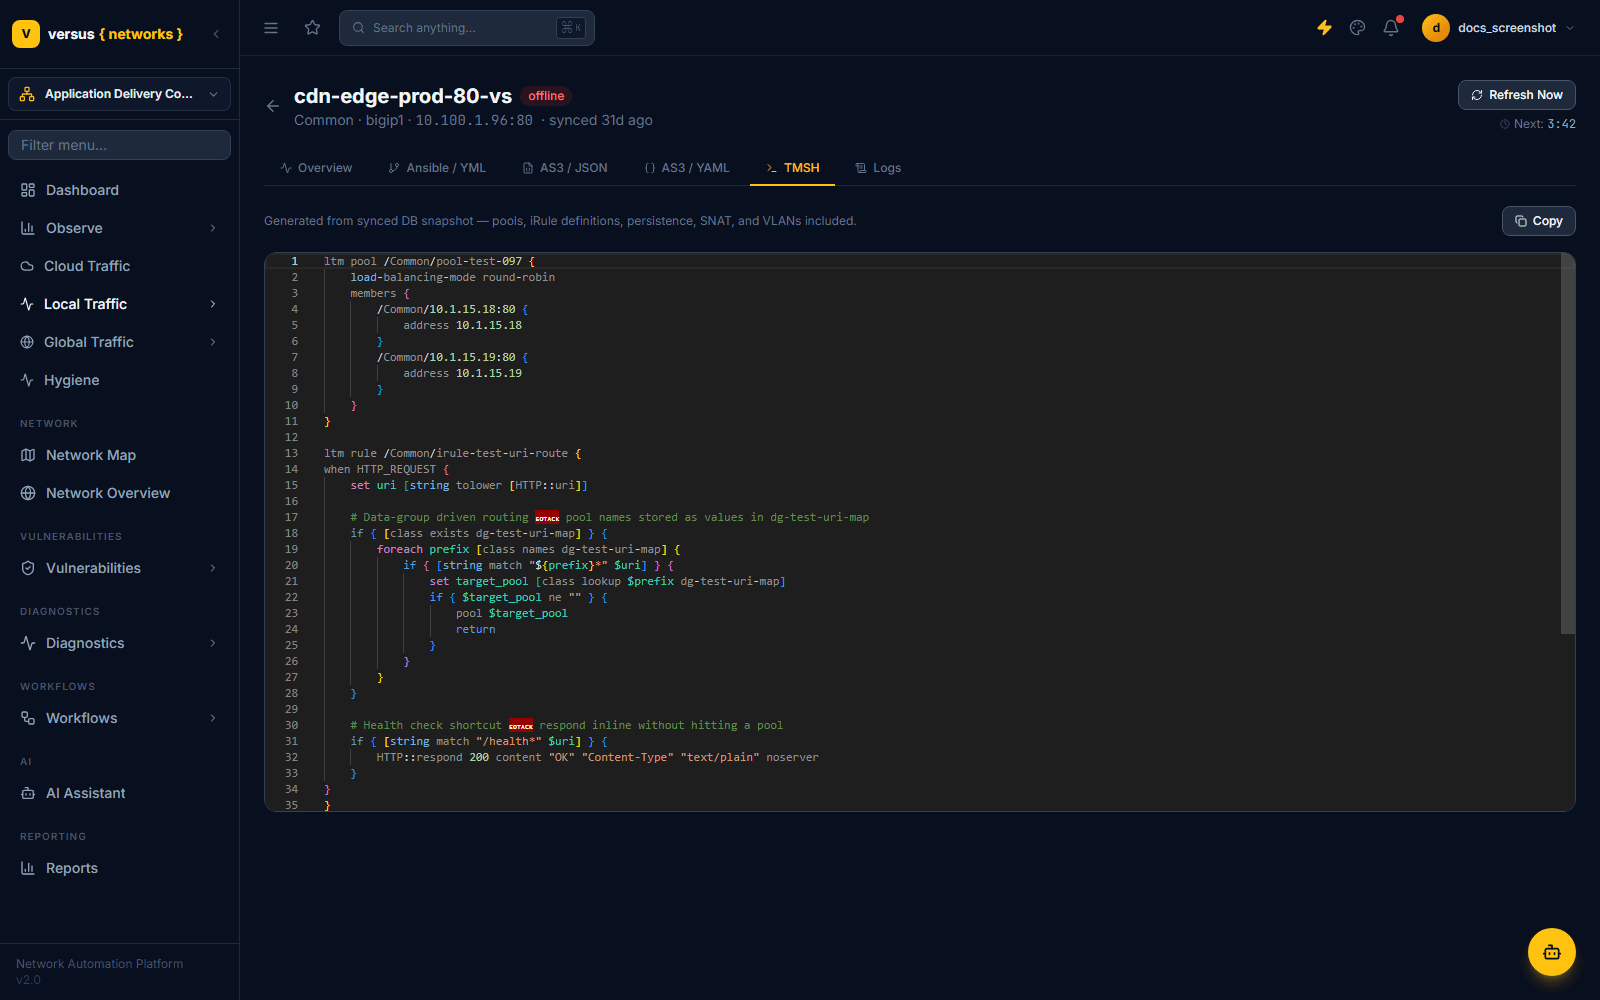Click the Versus Networks logo icon
Screen dimensions: 1600x1000
26,34
